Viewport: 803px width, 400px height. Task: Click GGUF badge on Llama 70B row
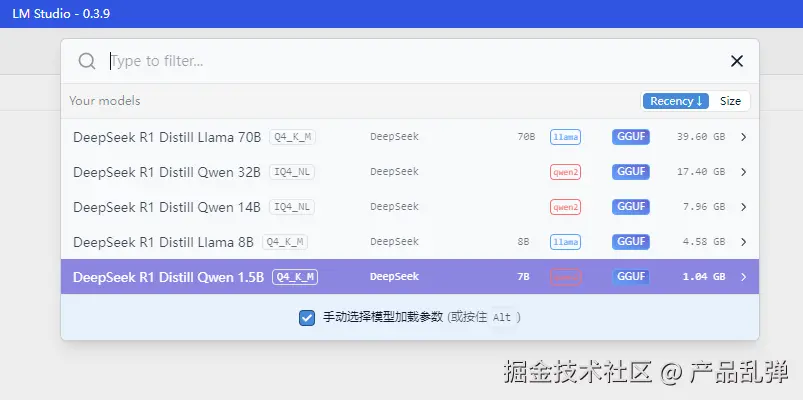click(x=631, y=137)
